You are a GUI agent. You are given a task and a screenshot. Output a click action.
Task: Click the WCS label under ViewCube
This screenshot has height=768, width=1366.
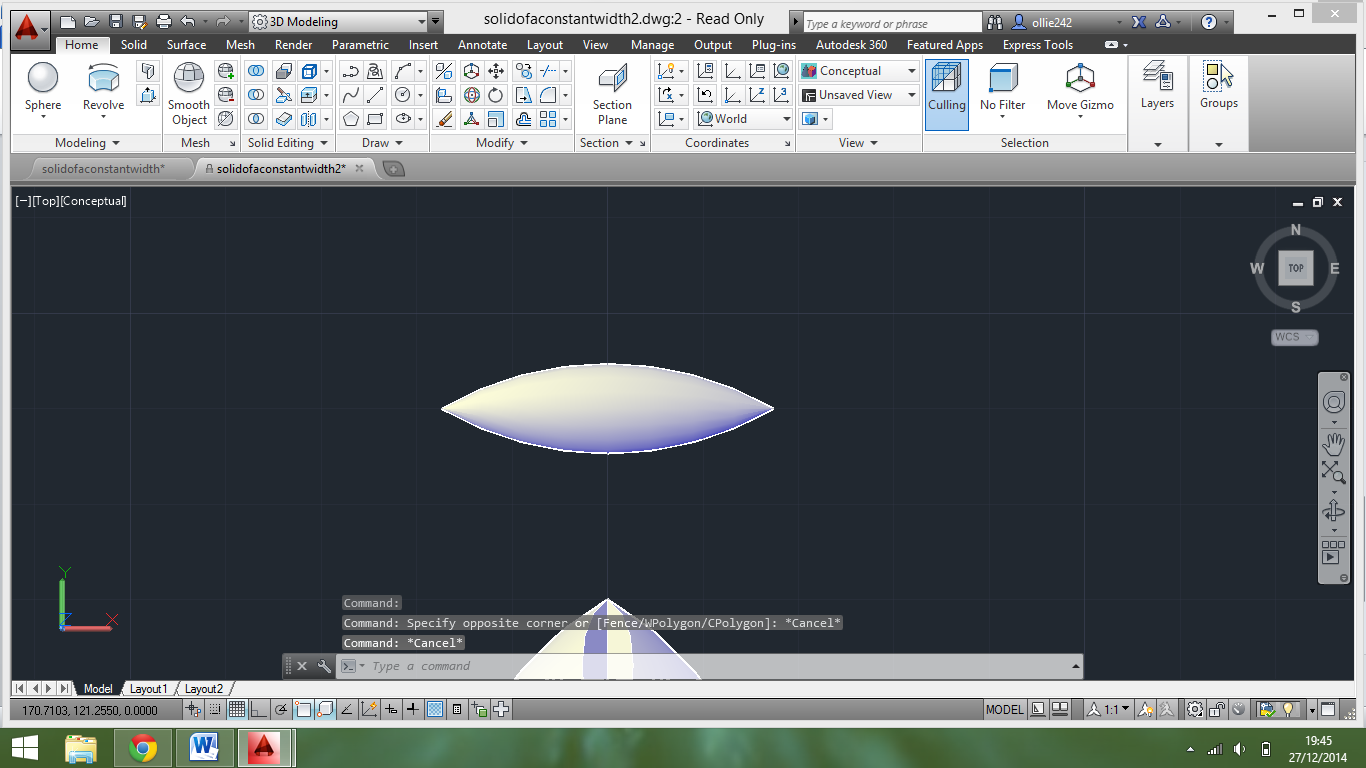(x=1294, y=337)
